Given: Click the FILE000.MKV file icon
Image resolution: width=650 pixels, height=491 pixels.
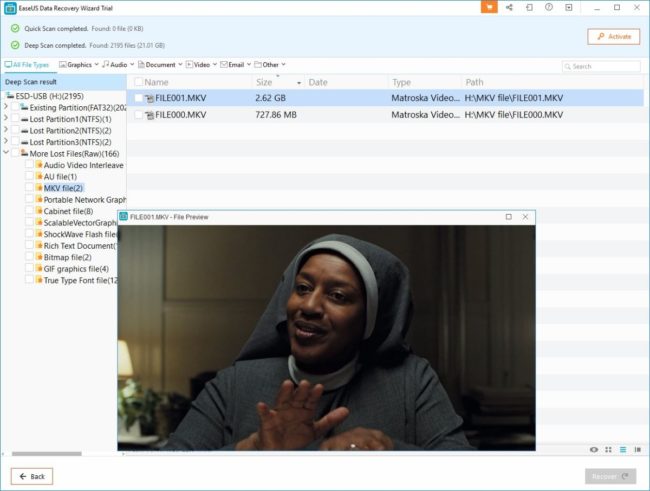Looking at the screenshot, I should [149, 115].
